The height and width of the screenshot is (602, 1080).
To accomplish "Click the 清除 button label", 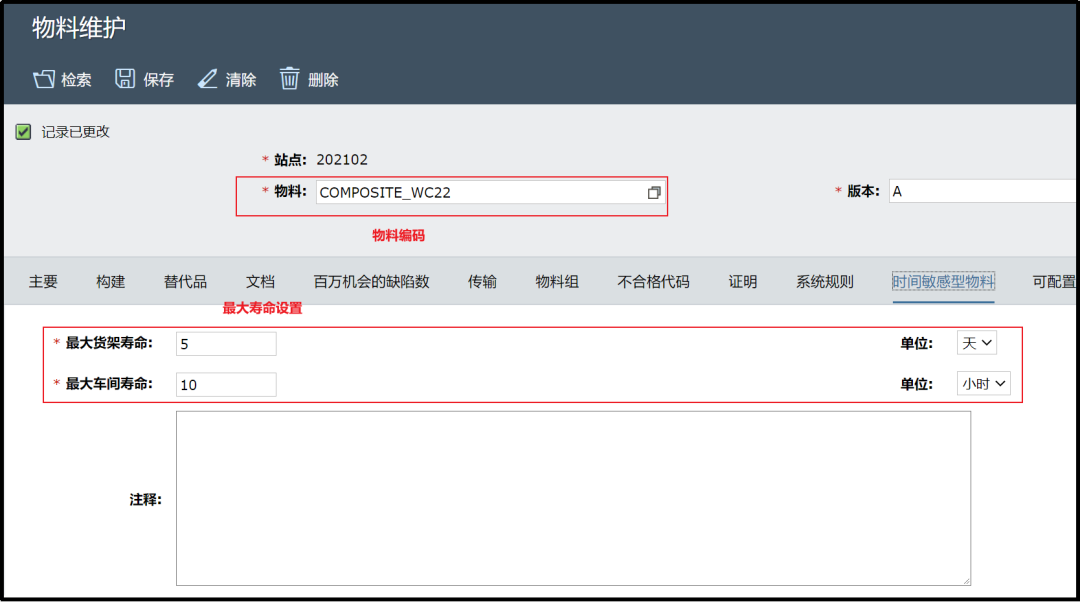I will 241,80.
